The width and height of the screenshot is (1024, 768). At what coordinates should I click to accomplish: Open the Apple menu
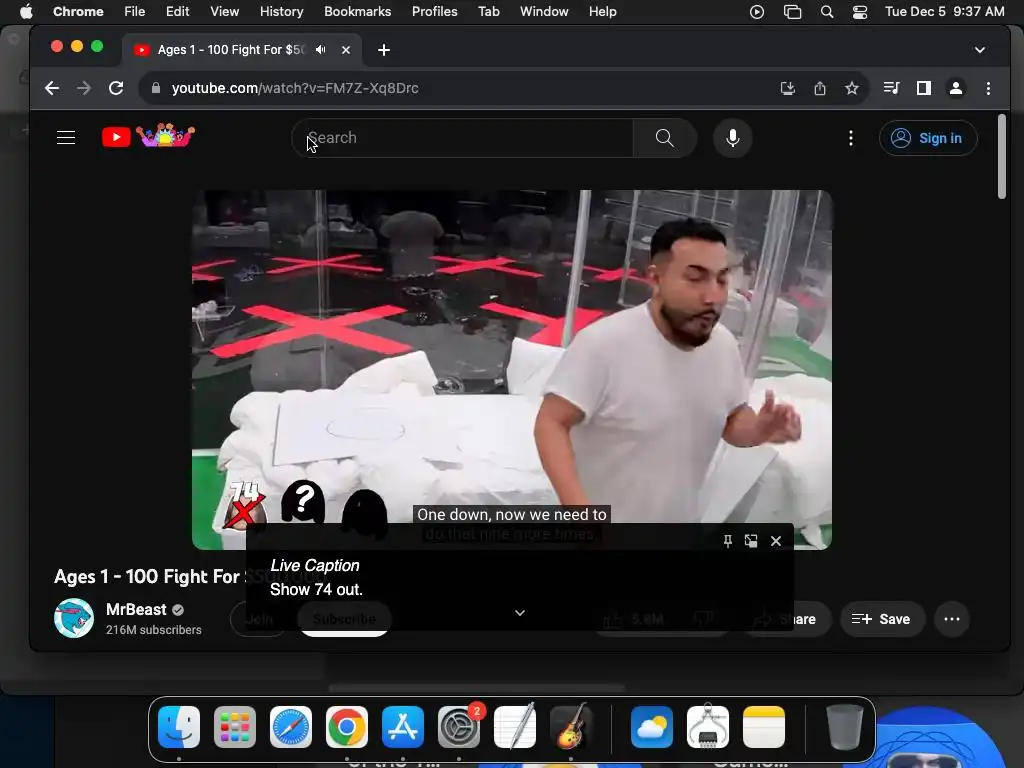(x=25, y=11)
